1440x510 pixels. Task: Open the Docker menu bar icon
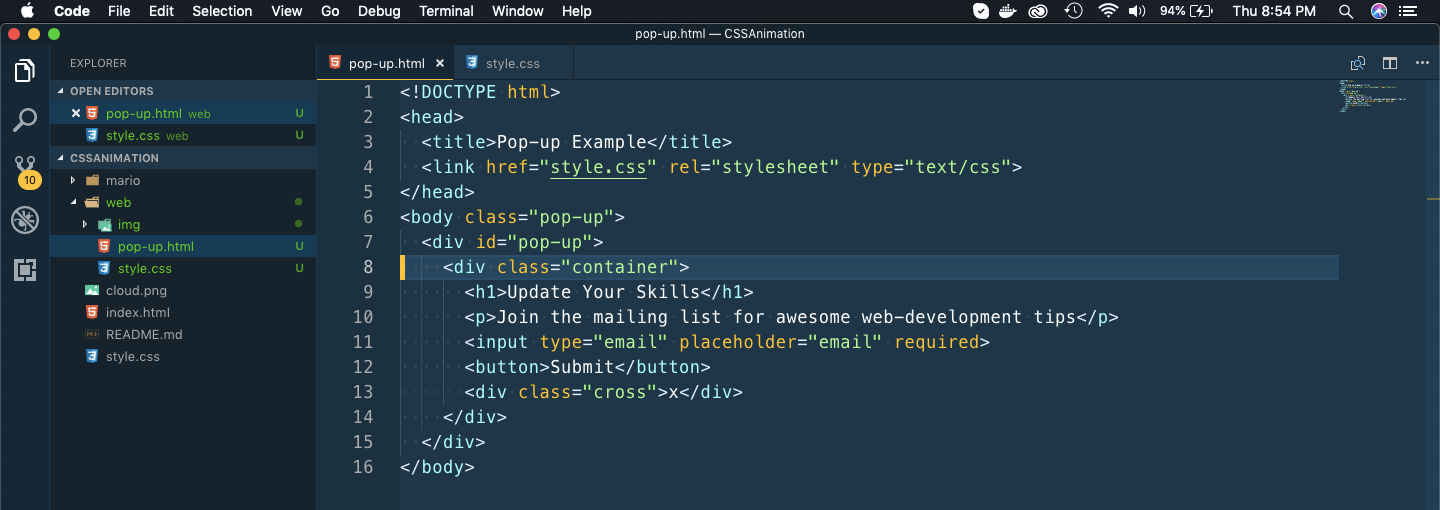(x=1009, y=11)
